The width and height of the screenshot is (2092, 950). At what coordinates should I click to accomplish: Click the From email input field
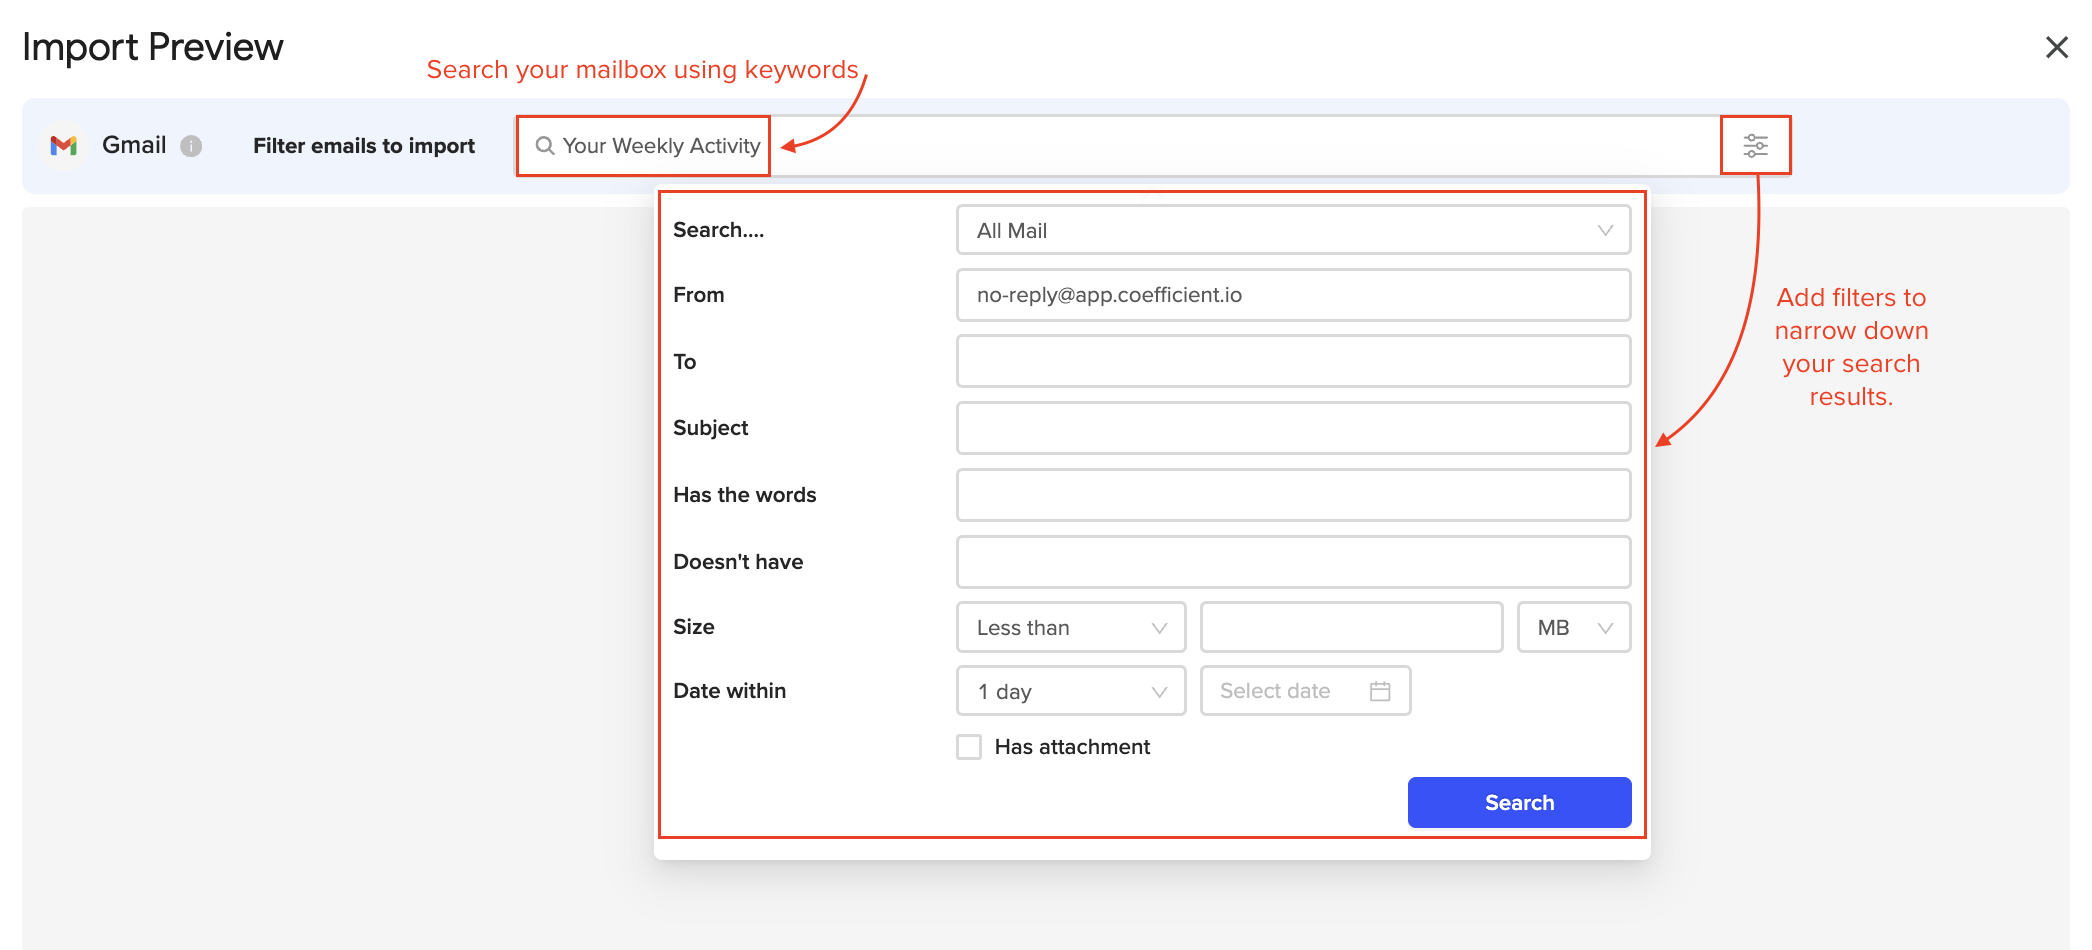pos(1292,295)
